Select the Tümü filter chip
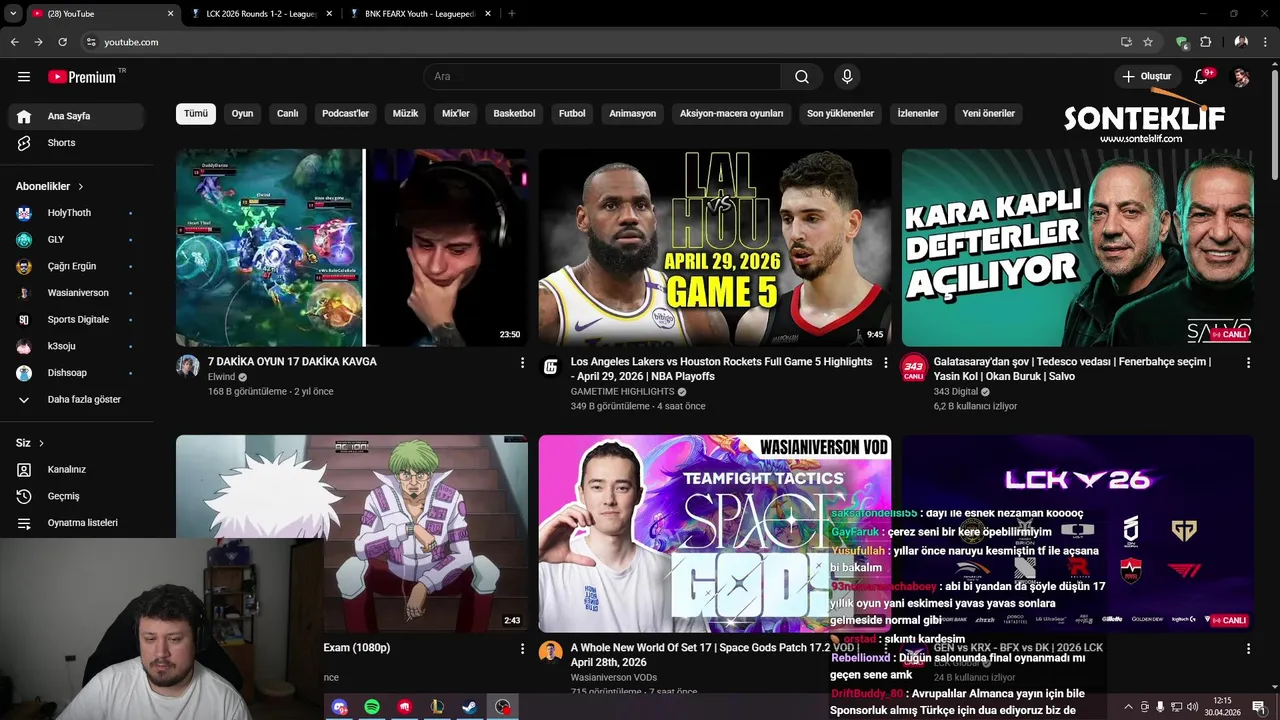This screenshot has width=1280, height=720. point(196,113)
